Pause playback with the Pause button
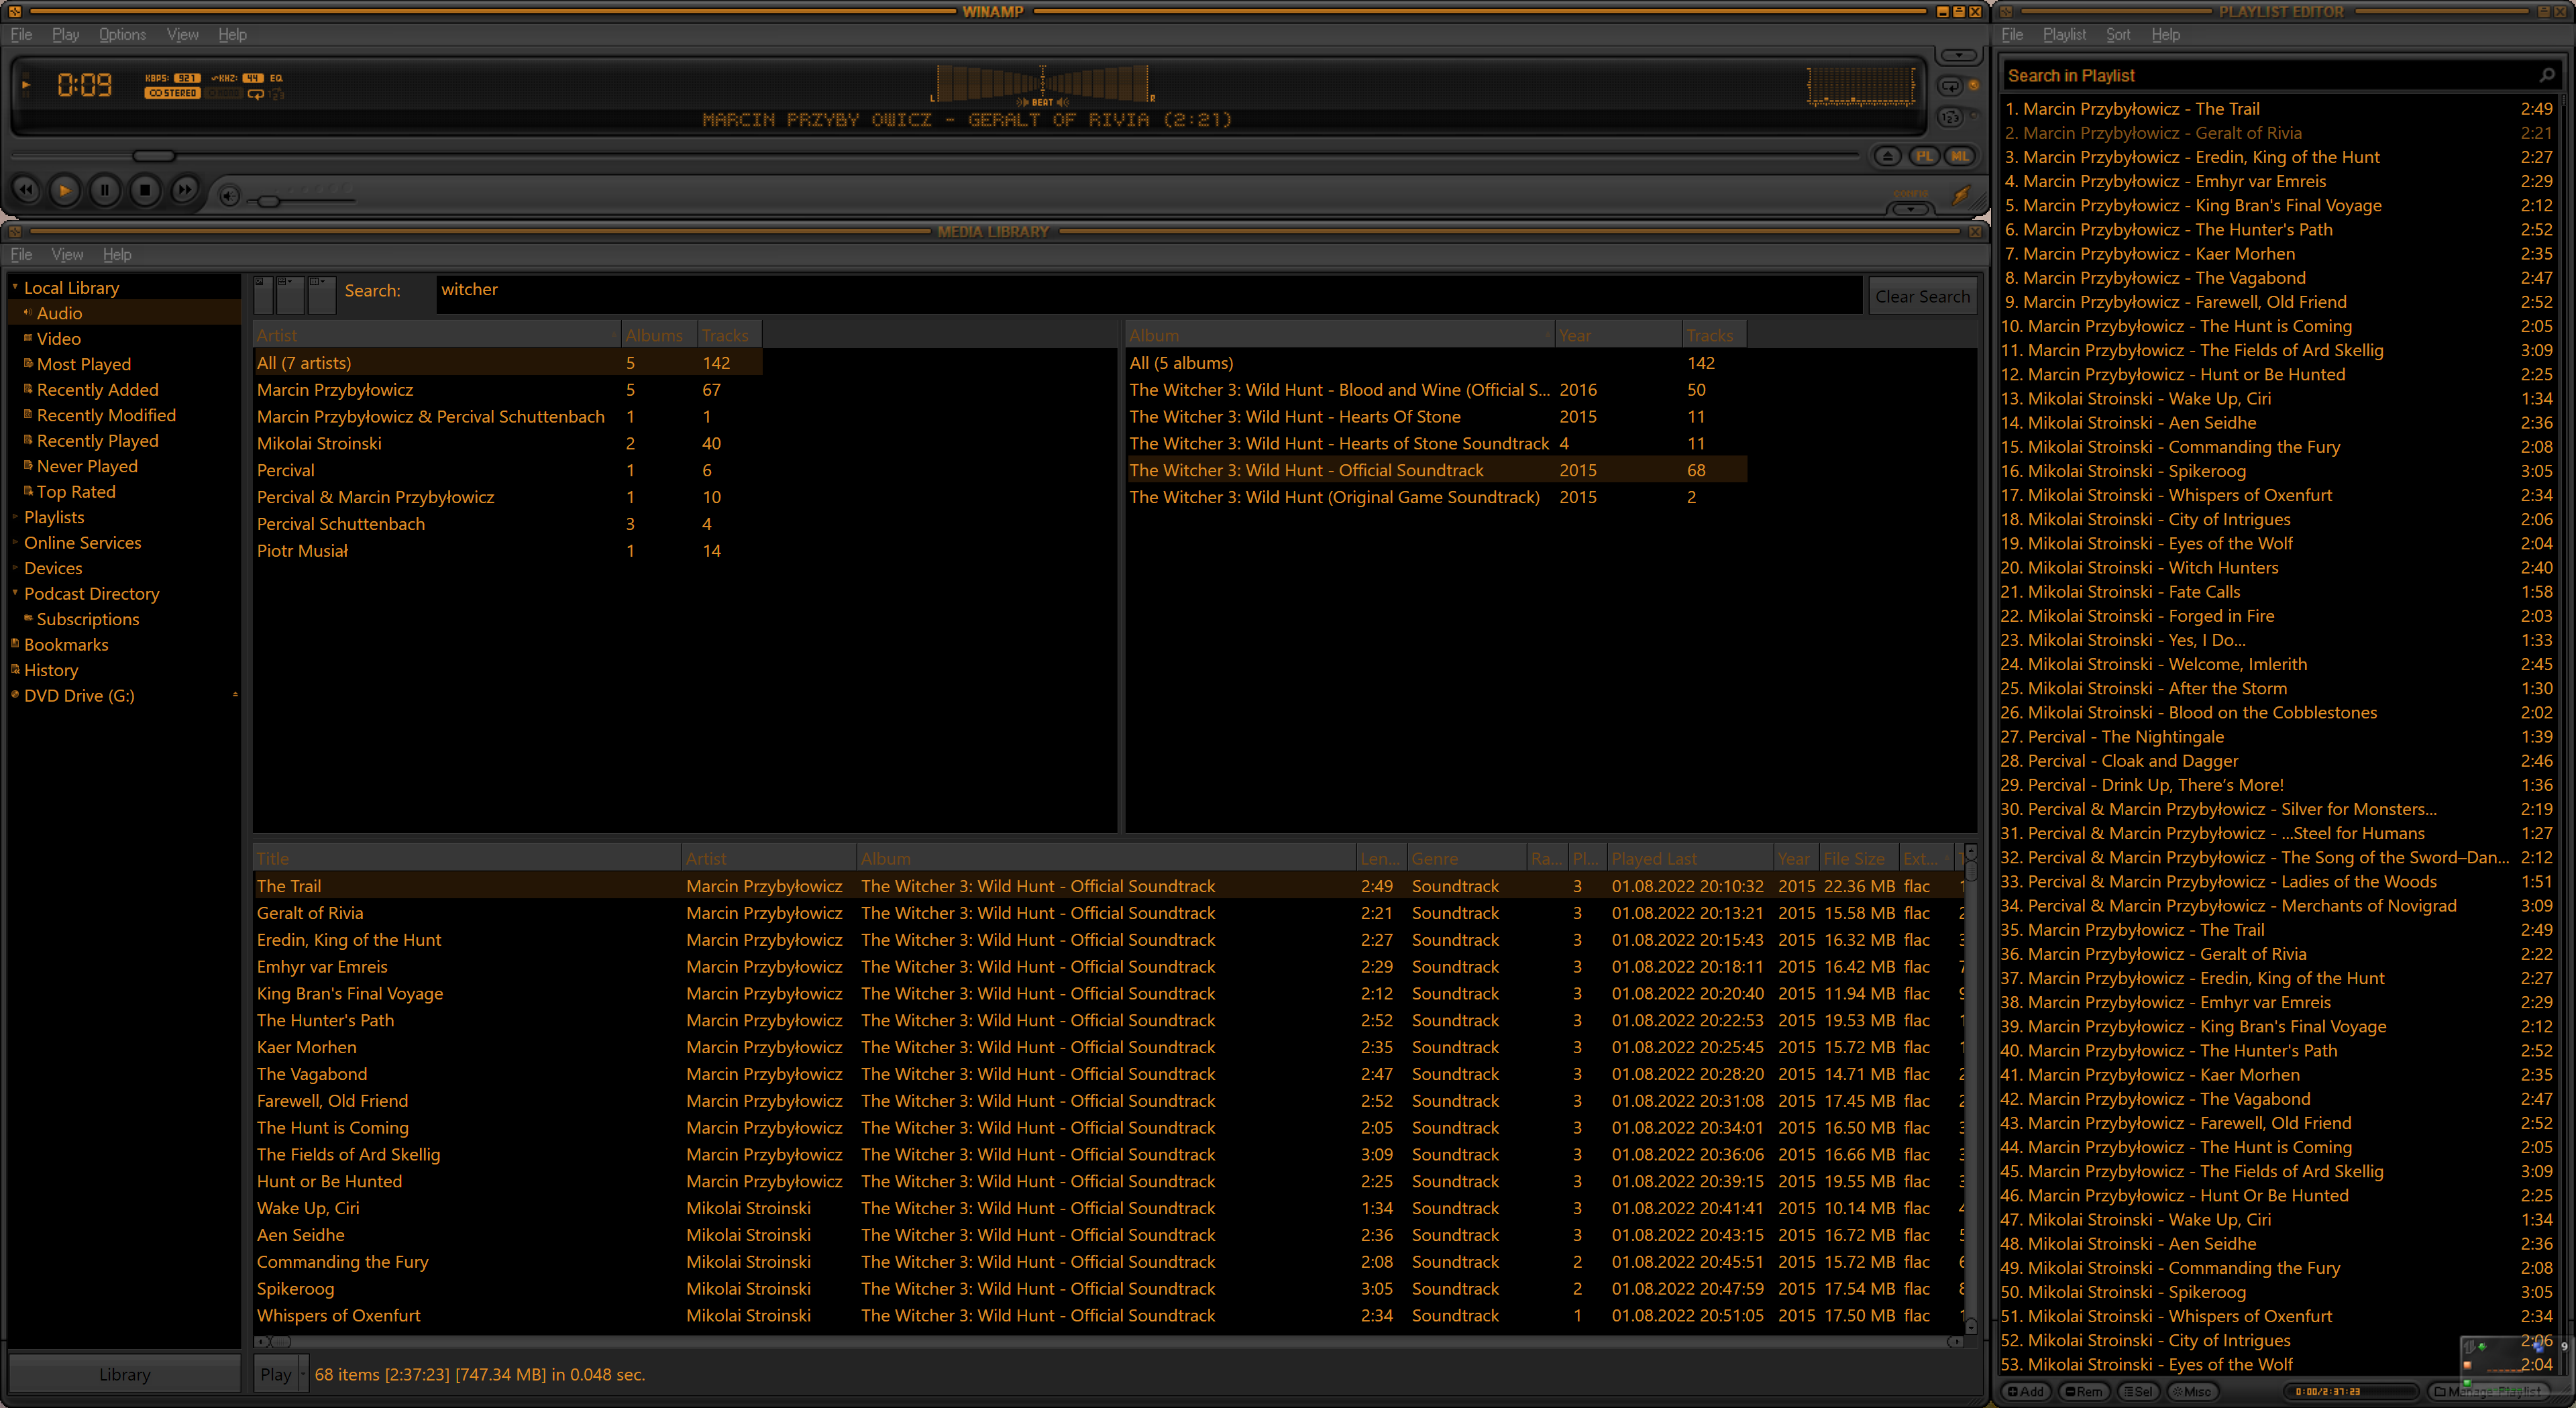Screen dimensions: 2576x1408 coord(105,190)
